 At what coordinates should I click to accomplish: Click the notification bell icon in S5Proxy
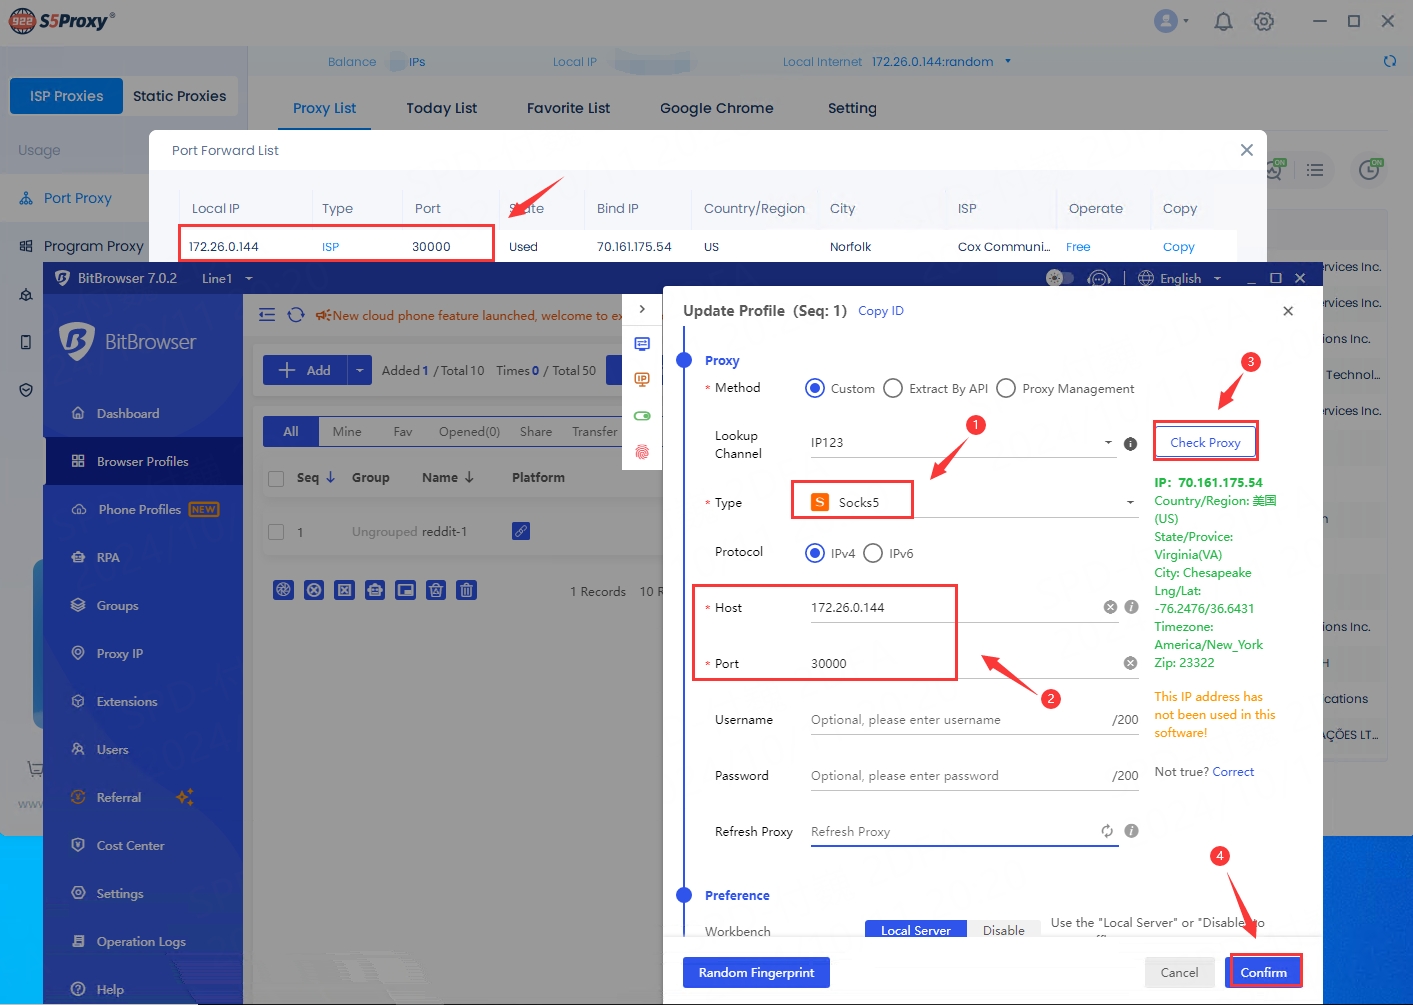pos(1222,22)
